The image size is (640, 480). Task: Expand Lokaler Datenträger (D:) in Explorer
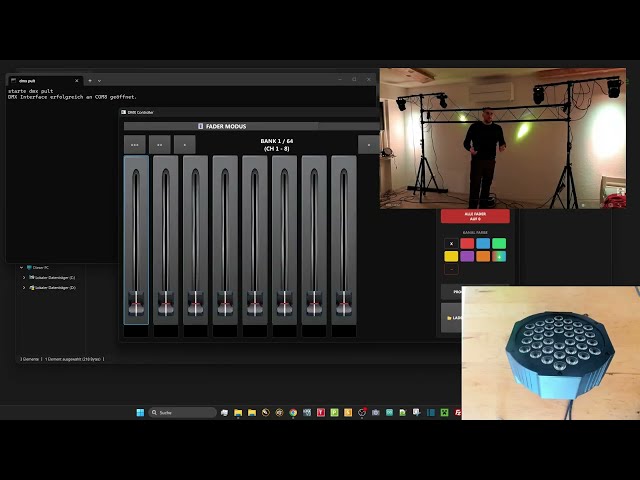coord(24,288)
